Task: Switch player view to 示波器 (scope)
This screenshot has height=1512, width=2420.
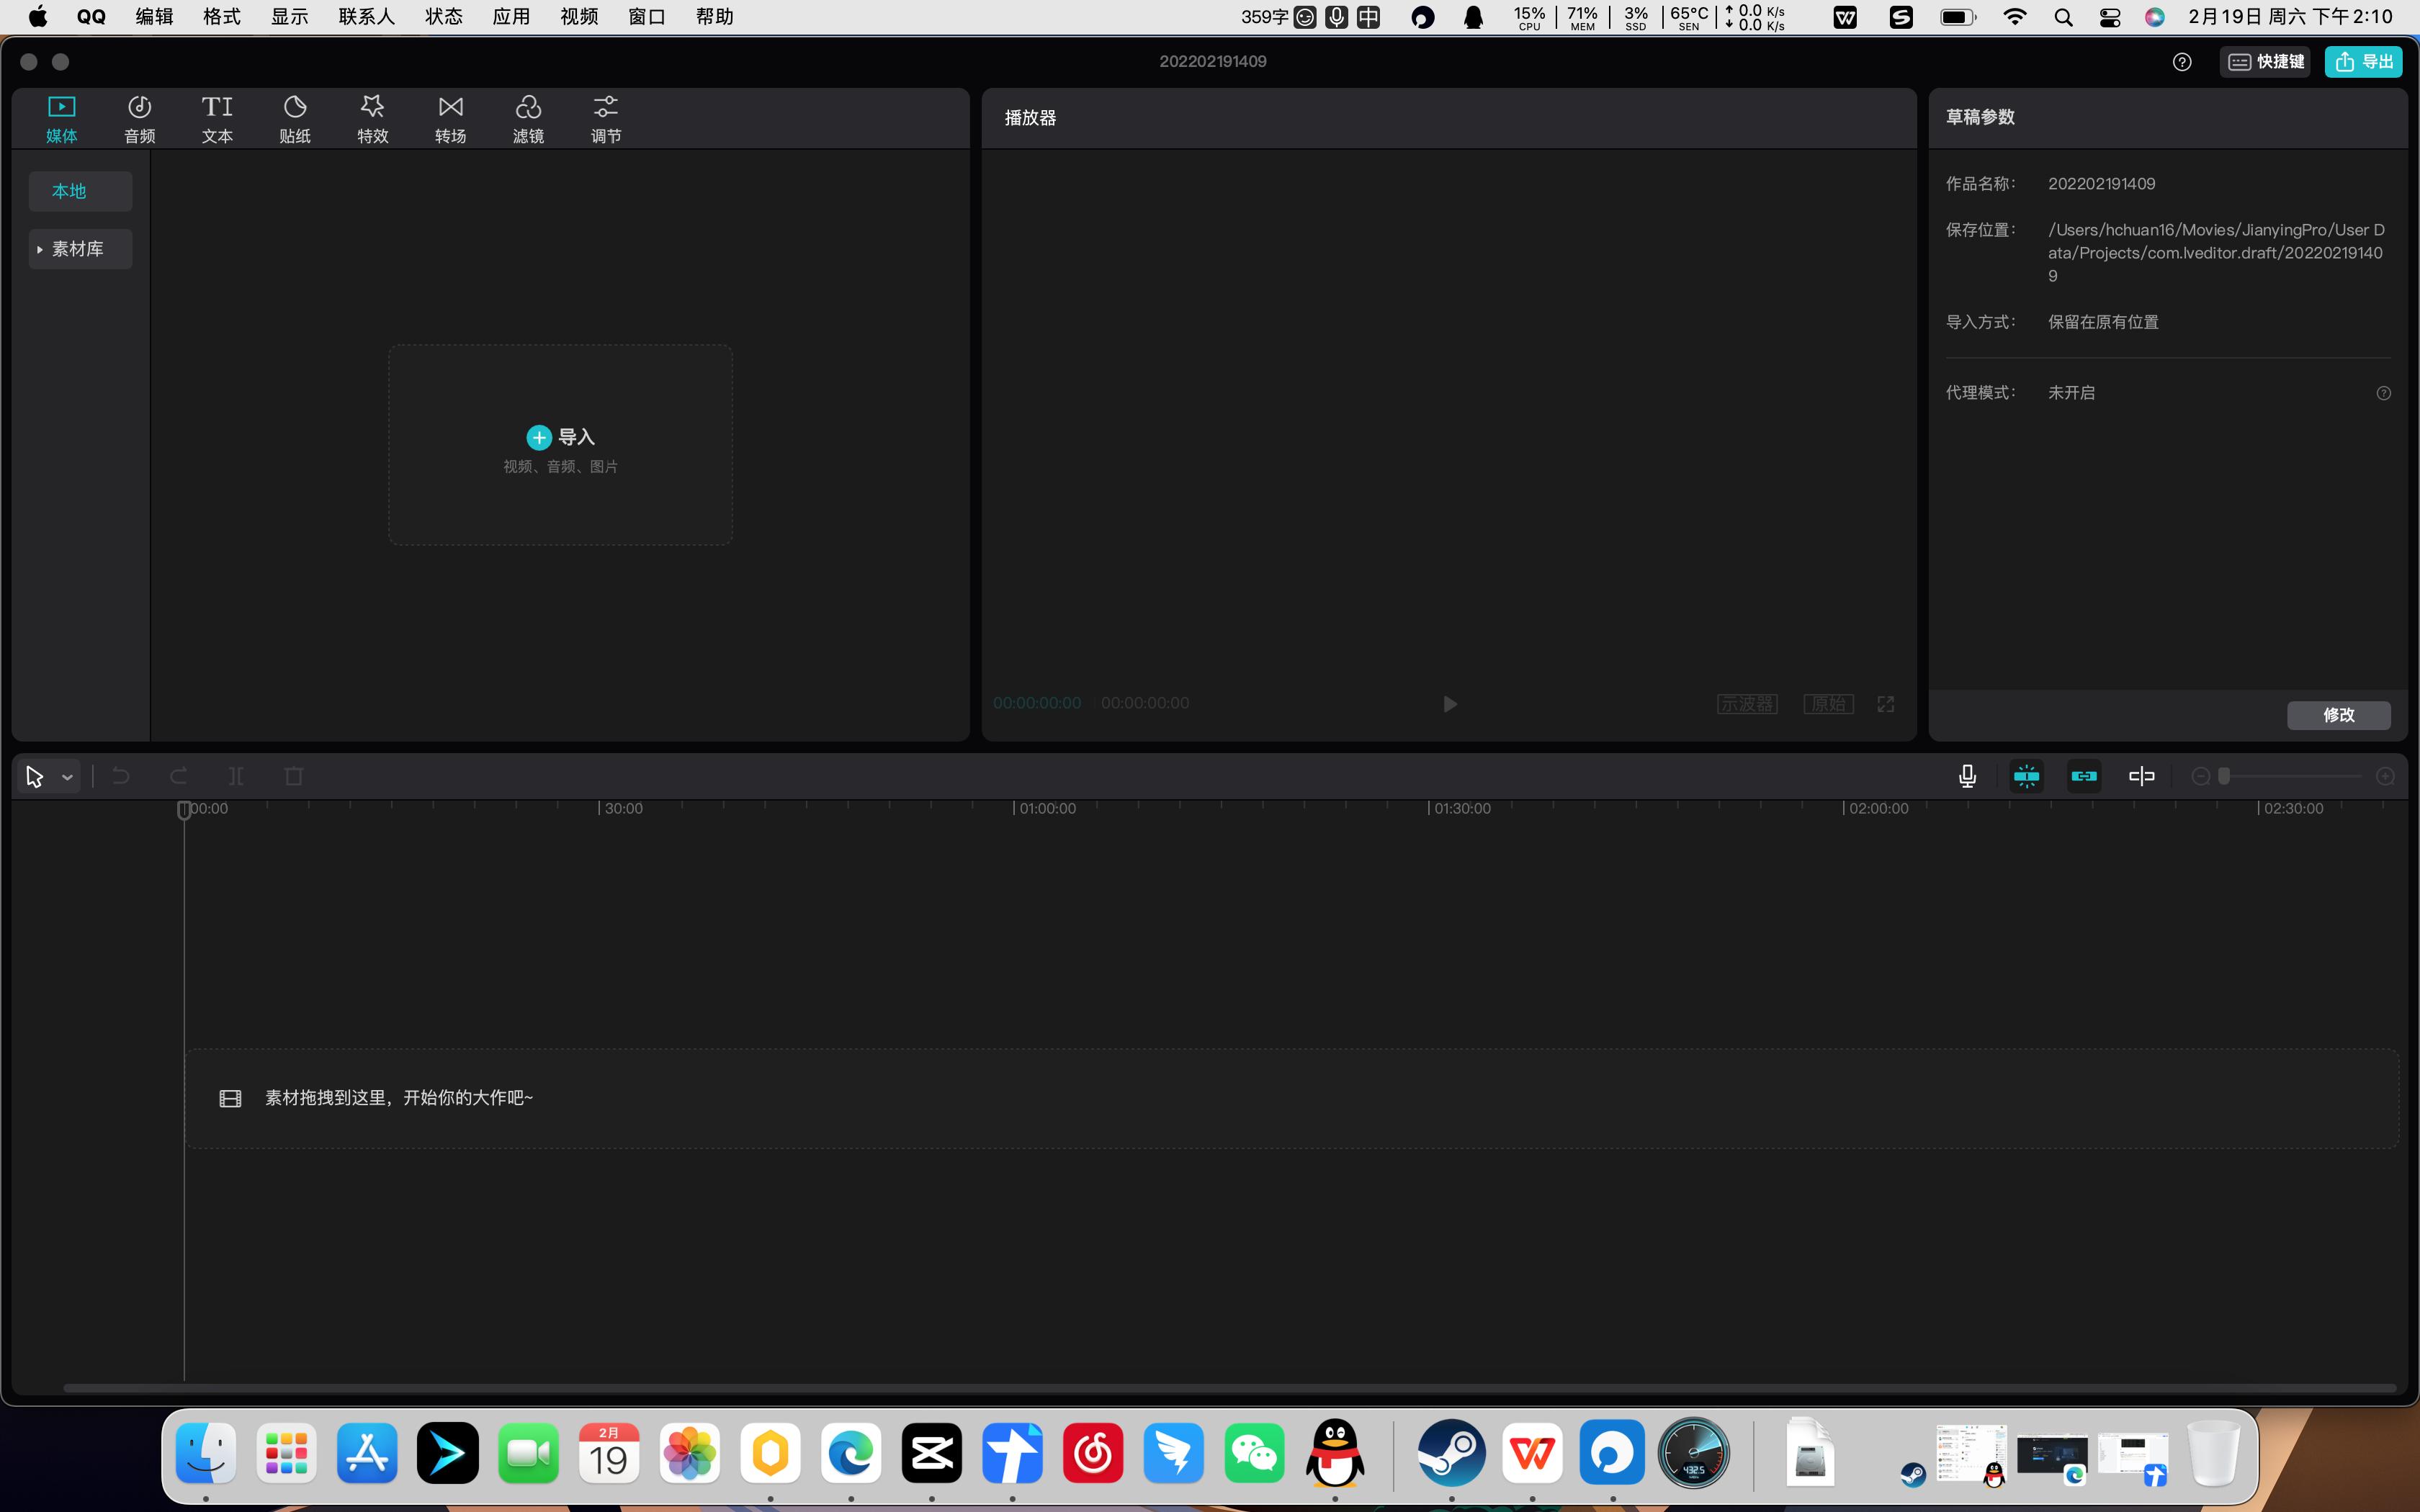Action: click(1747, 703)
